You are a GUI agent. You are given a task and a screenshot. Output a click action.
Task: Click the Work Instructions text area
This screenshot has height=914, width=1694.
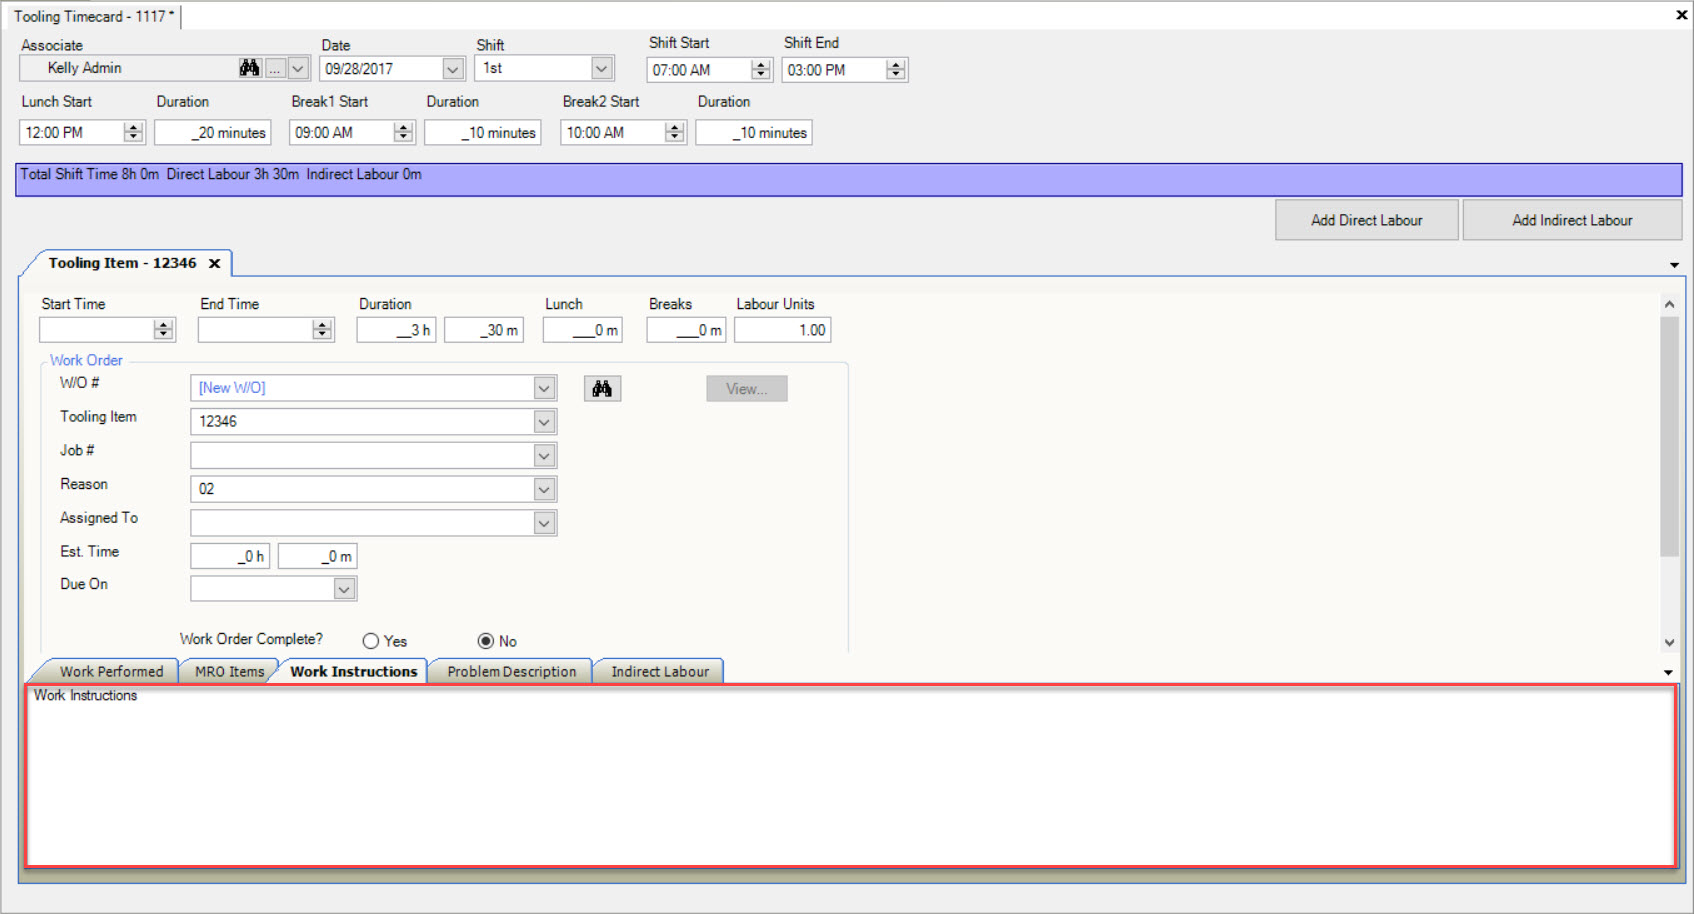point(850,776)
